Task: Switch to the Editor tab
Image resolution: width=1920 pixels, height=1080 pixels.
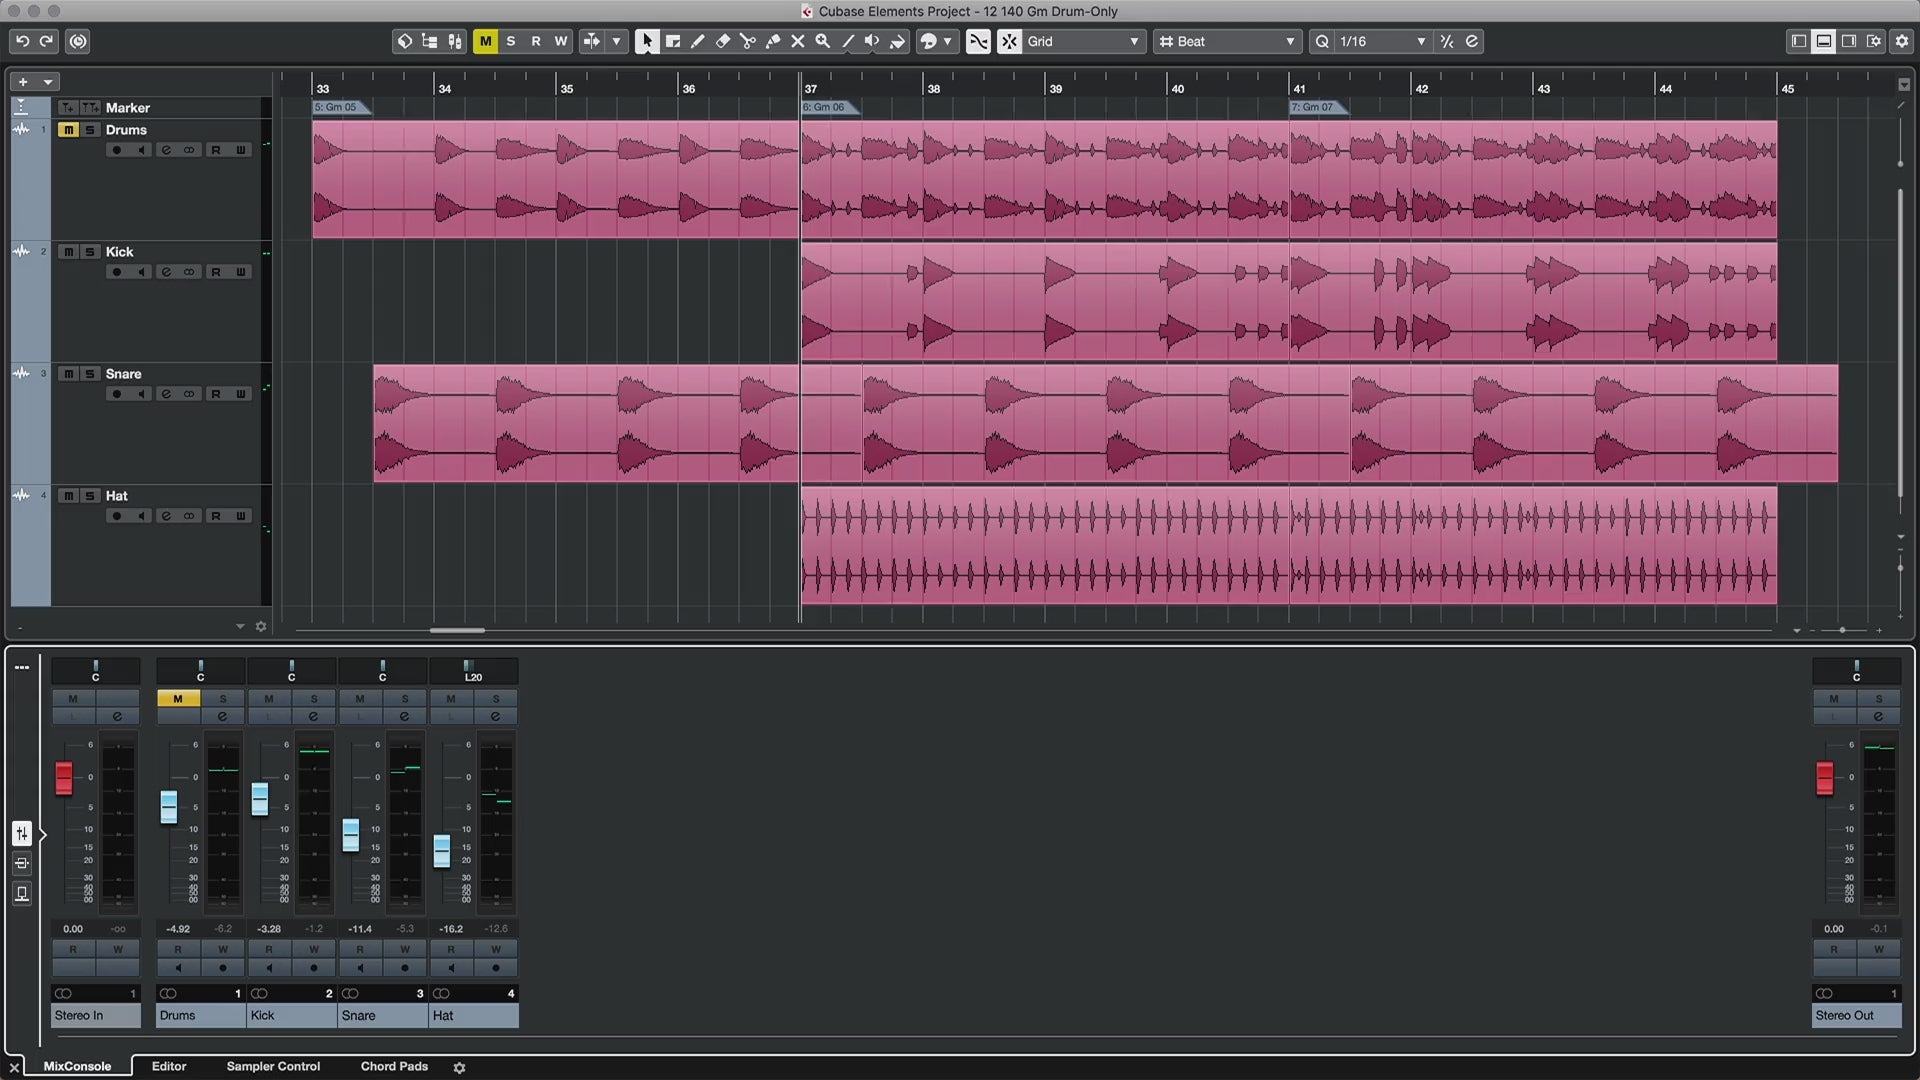Action: pyautogui.click(x=169, y=1066)
